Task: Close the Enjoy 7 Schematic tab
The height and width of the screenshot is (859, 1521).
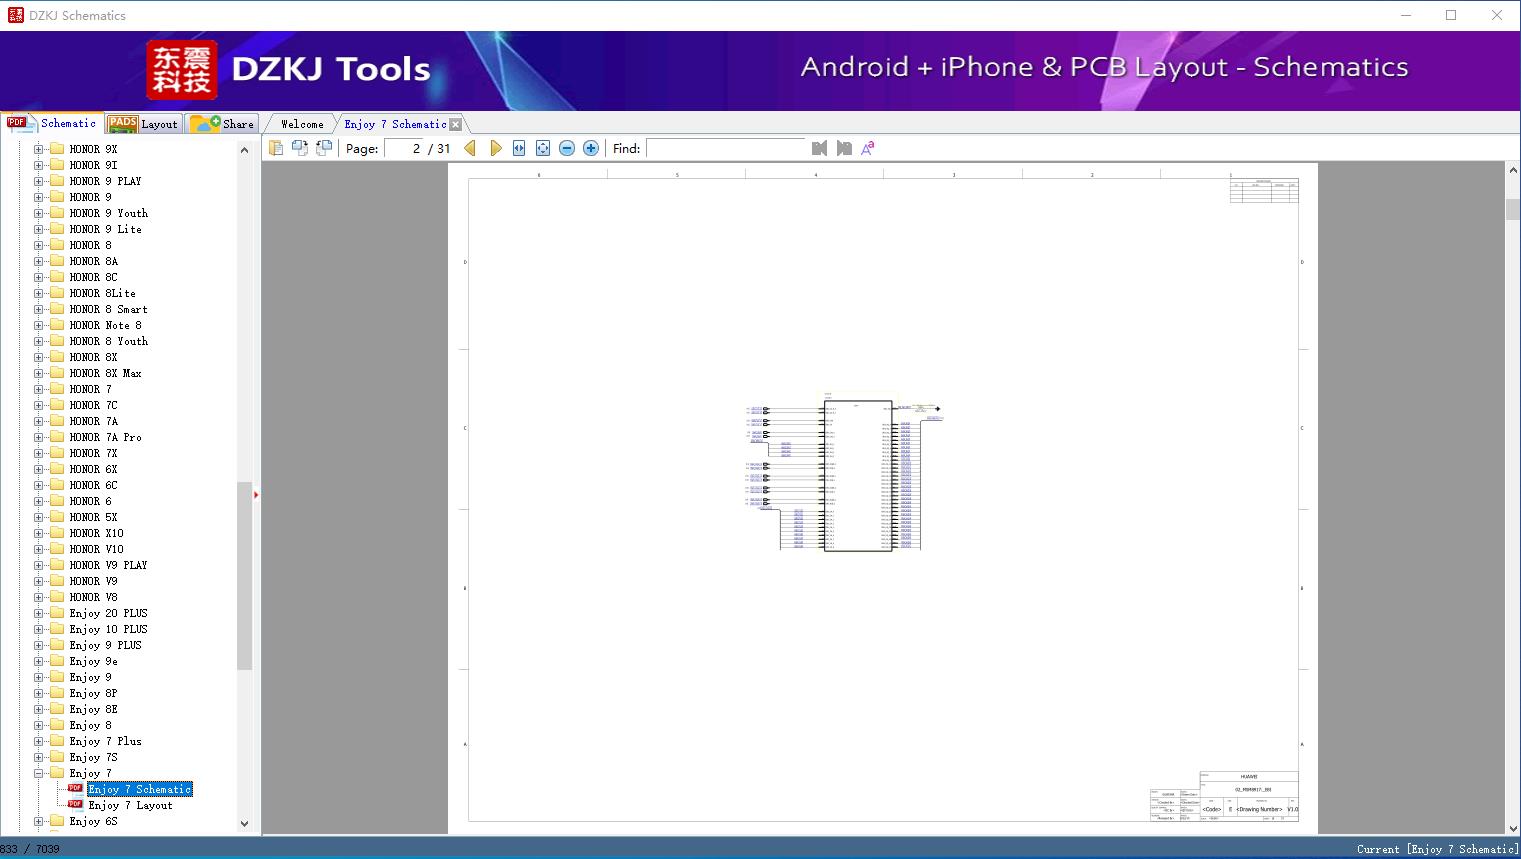Action: [x=456, y=124]
